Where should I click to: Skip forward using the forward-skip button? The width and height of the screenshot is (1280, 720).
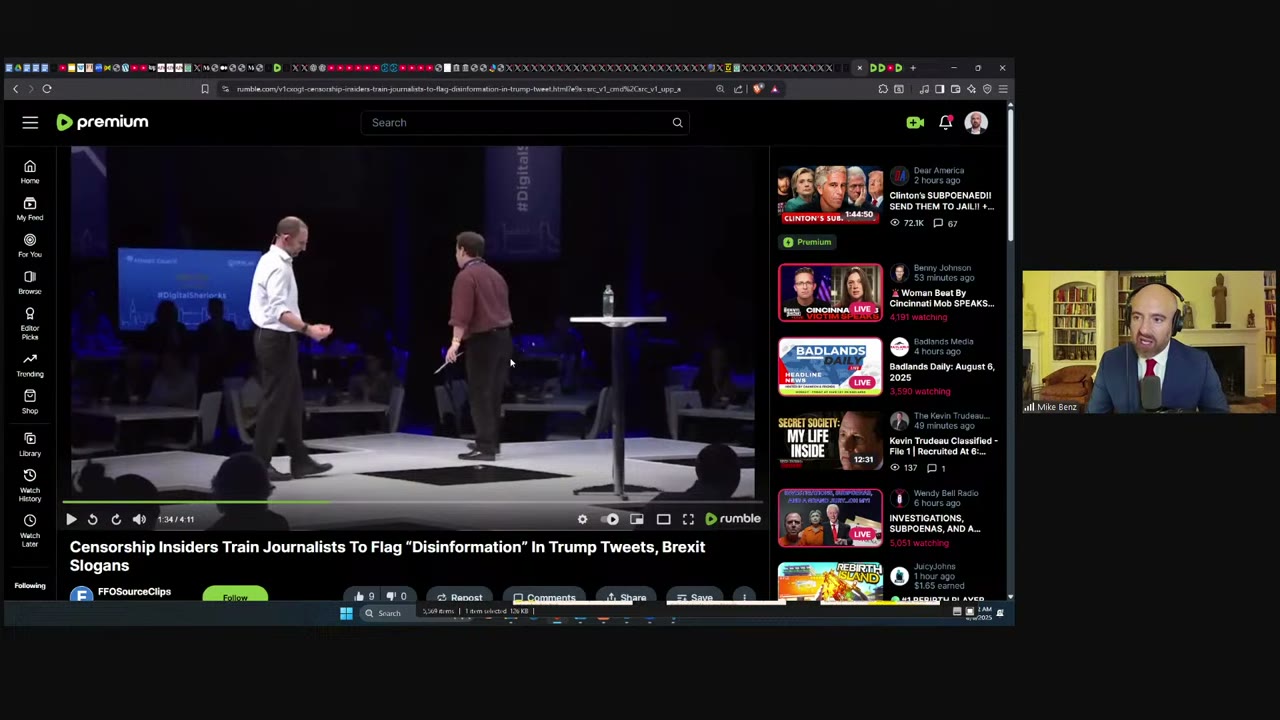click(116, 519)
